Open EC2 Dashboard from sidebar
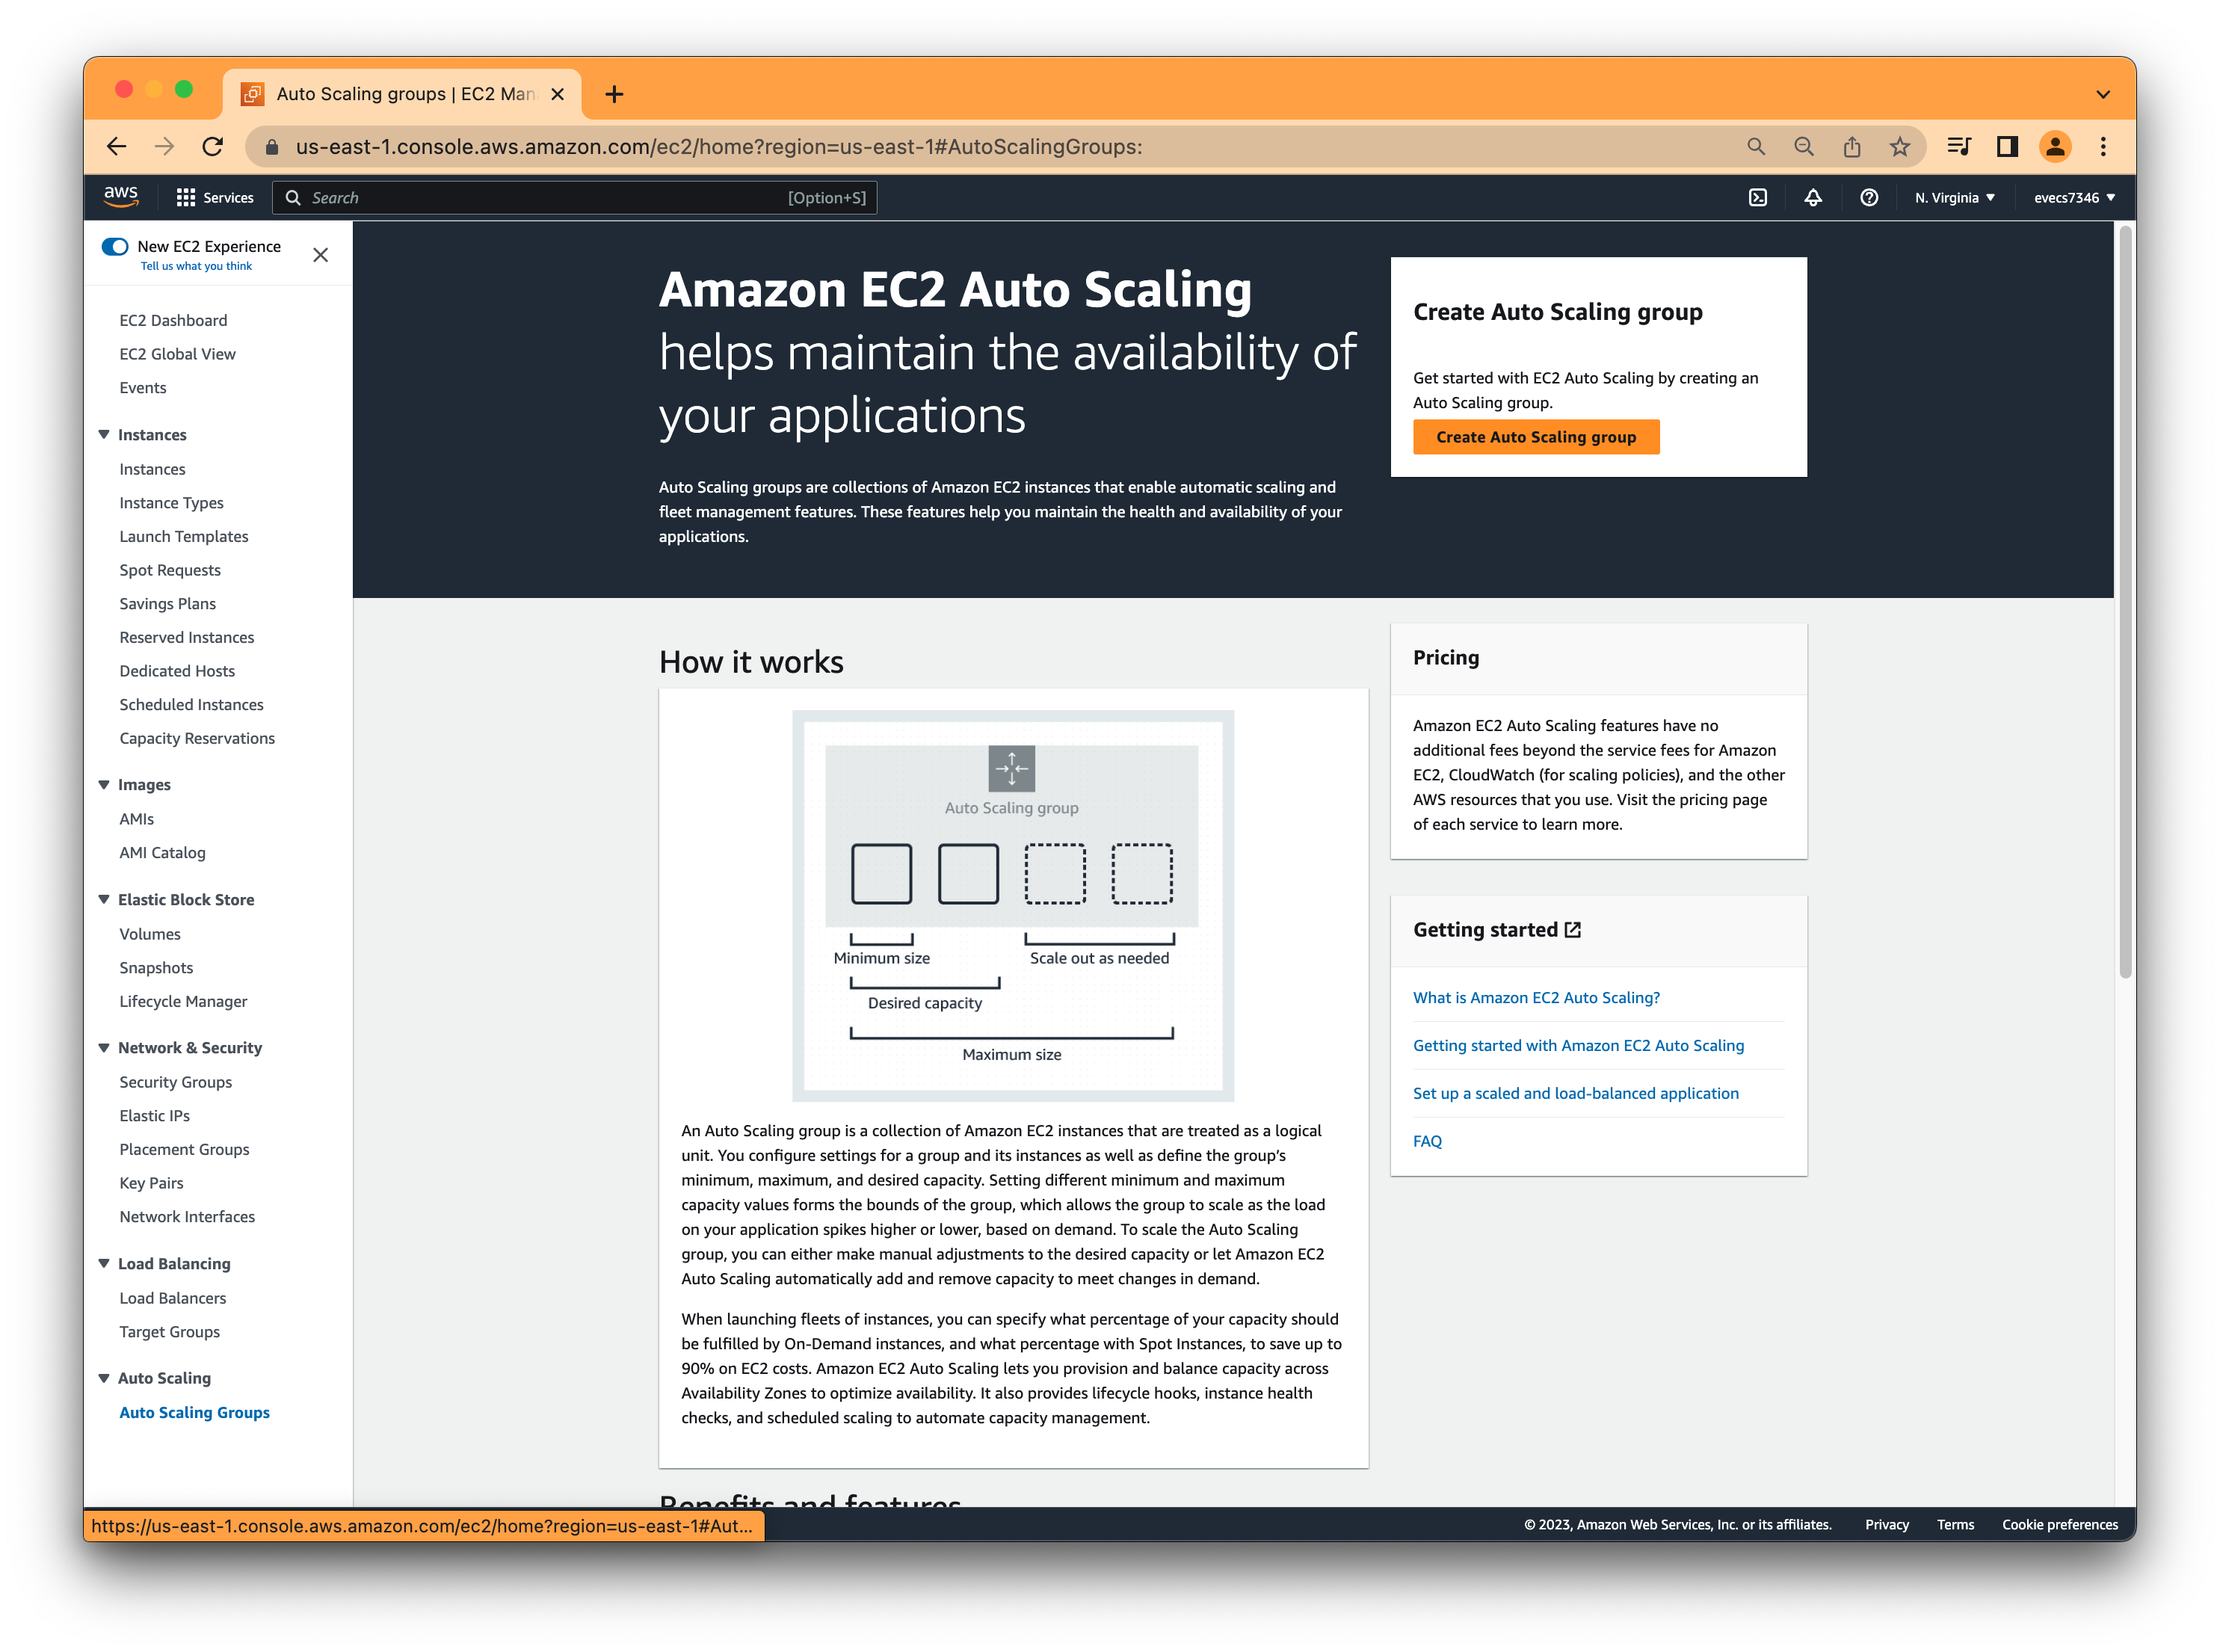The height and width of the screenshot is (1652, 2220). click(173, 319)
